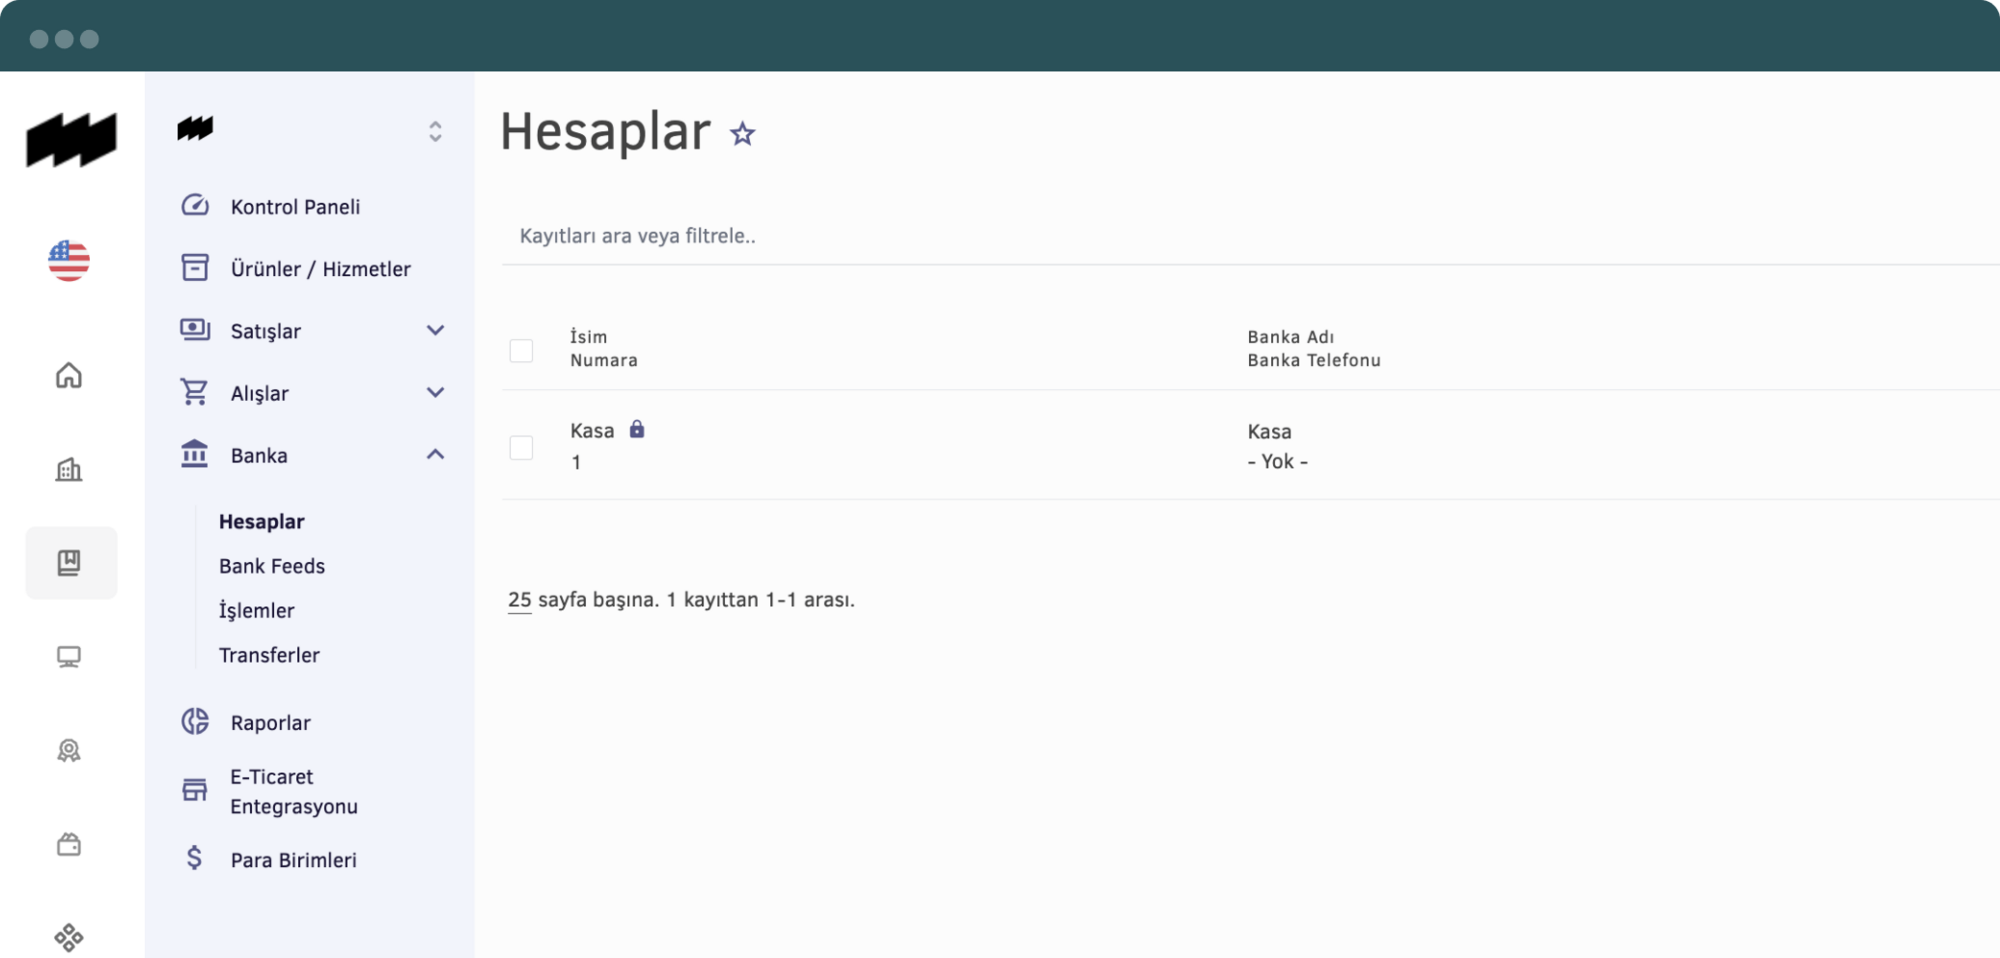Click the search and filter records field

click(1250, 236)
